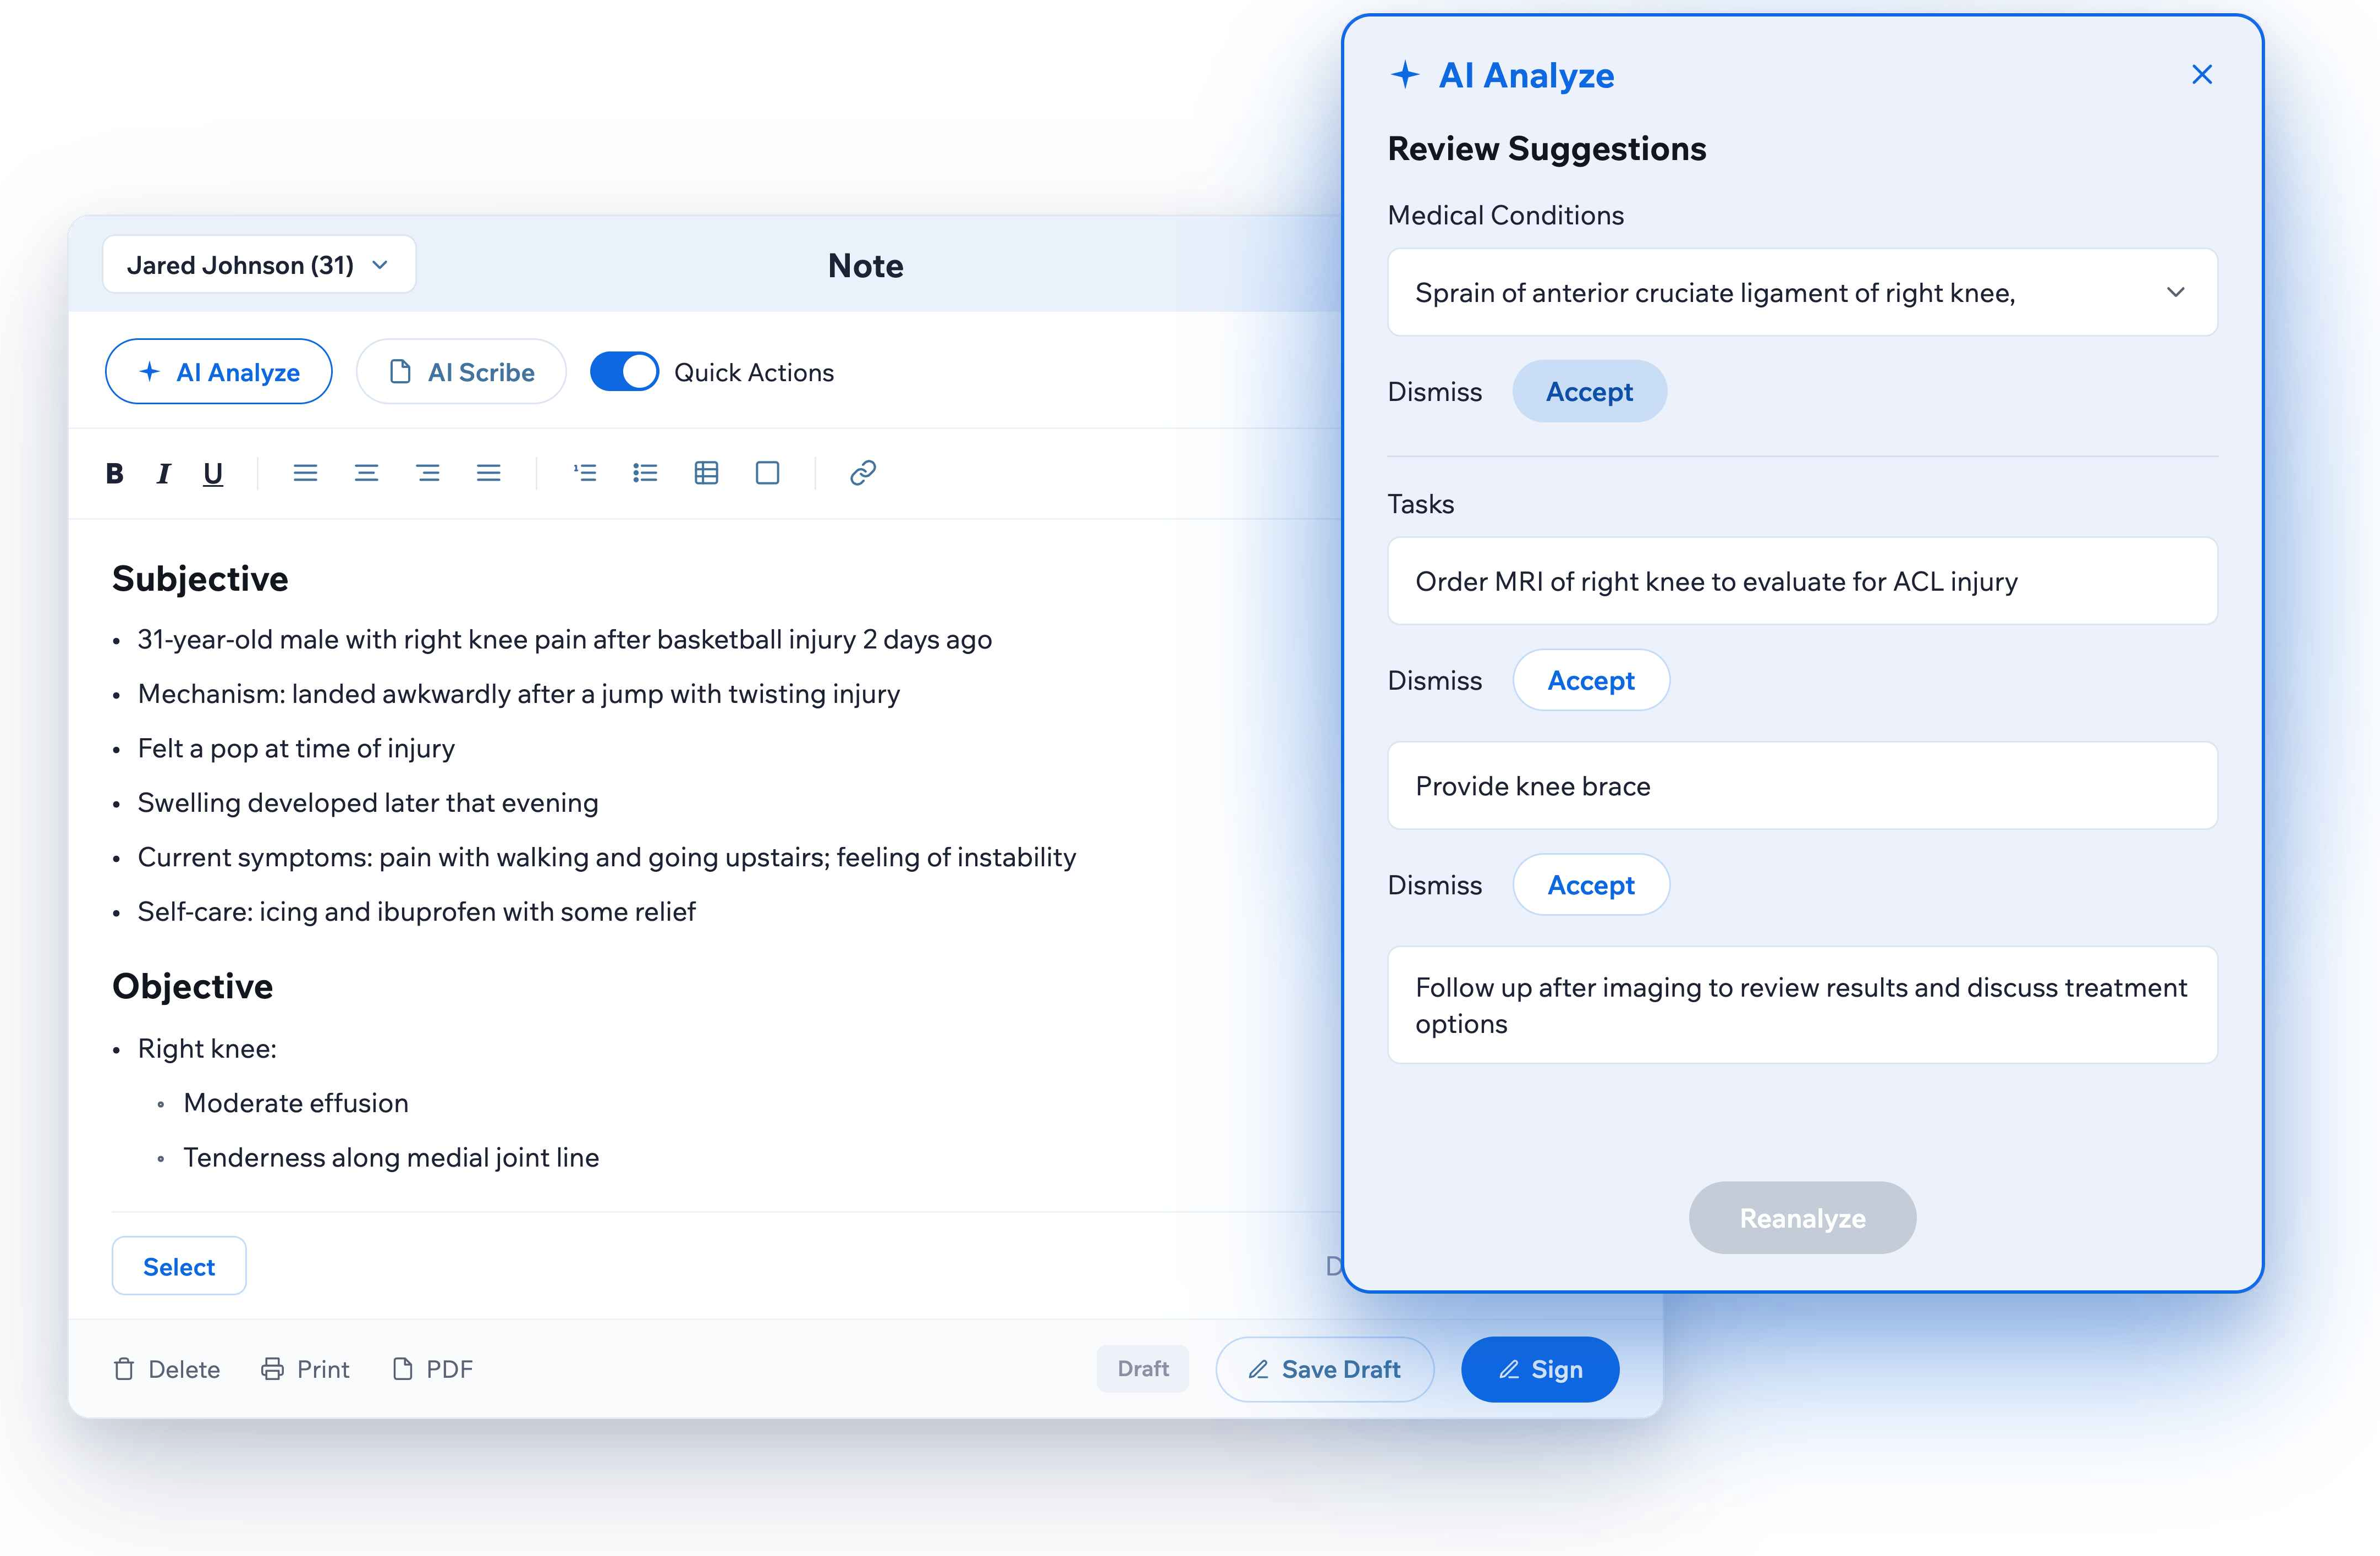Click the Note title

coord(866,265)
